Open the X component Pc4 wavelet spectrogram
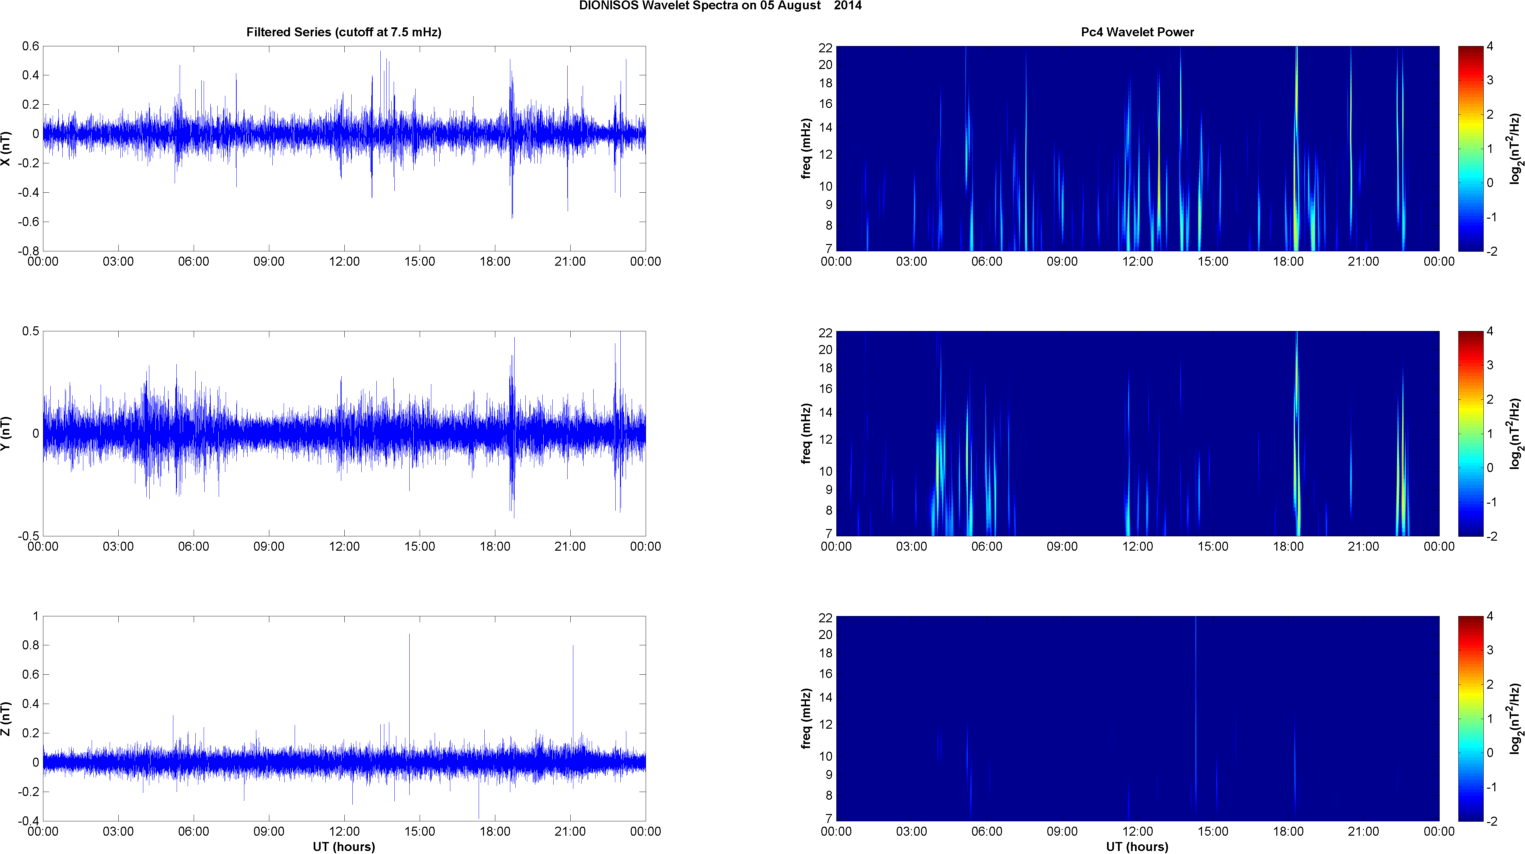 click(1137, 148)
